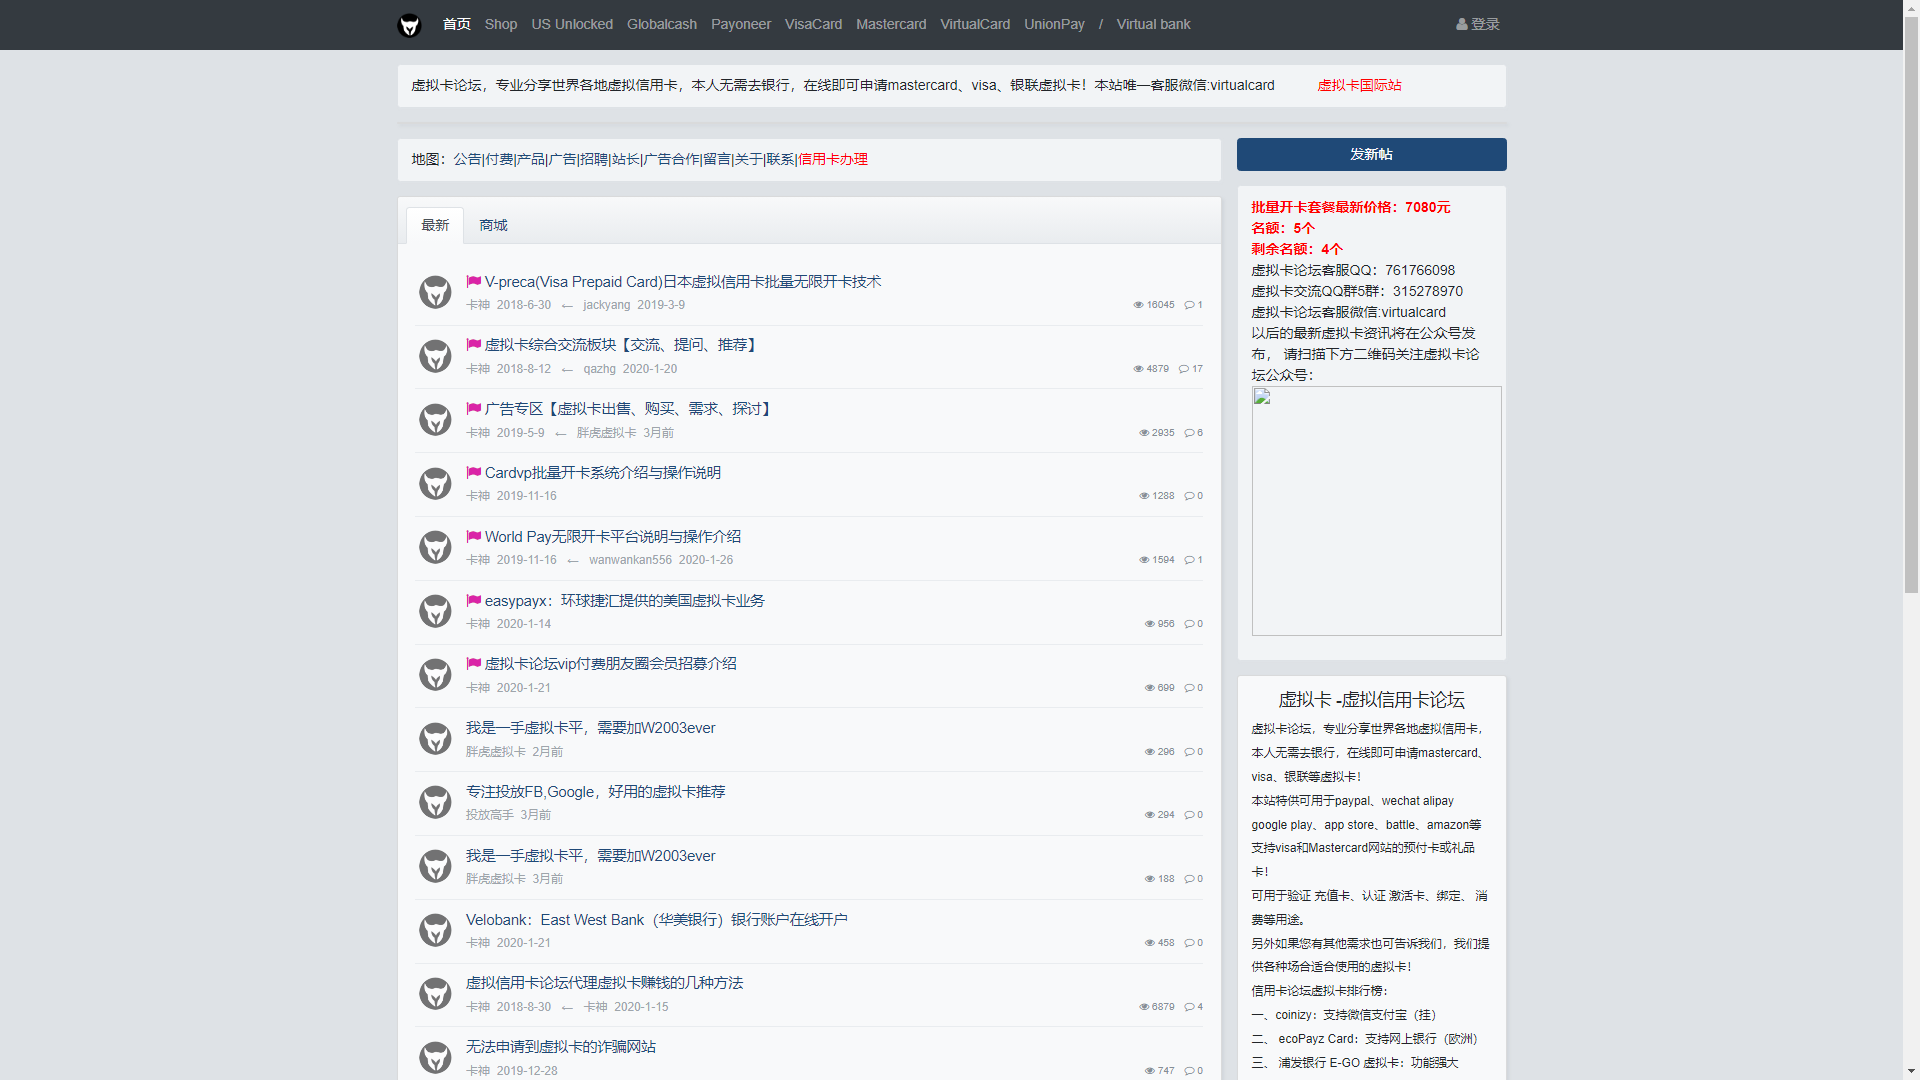Open Virtual bank in navigation bar

tap(1153, 24)
